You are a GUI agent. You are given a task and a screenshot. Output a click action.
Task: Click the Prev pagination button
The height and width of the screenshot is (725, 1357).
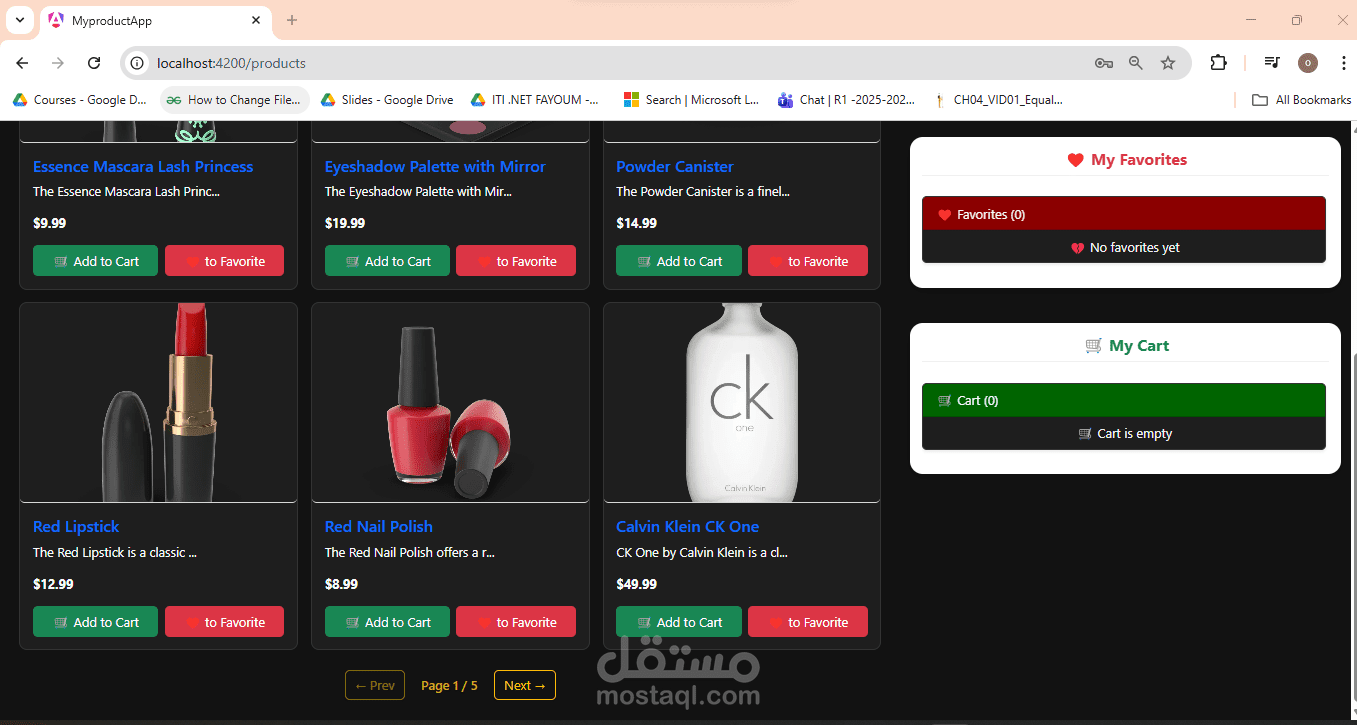coord(375,685)
